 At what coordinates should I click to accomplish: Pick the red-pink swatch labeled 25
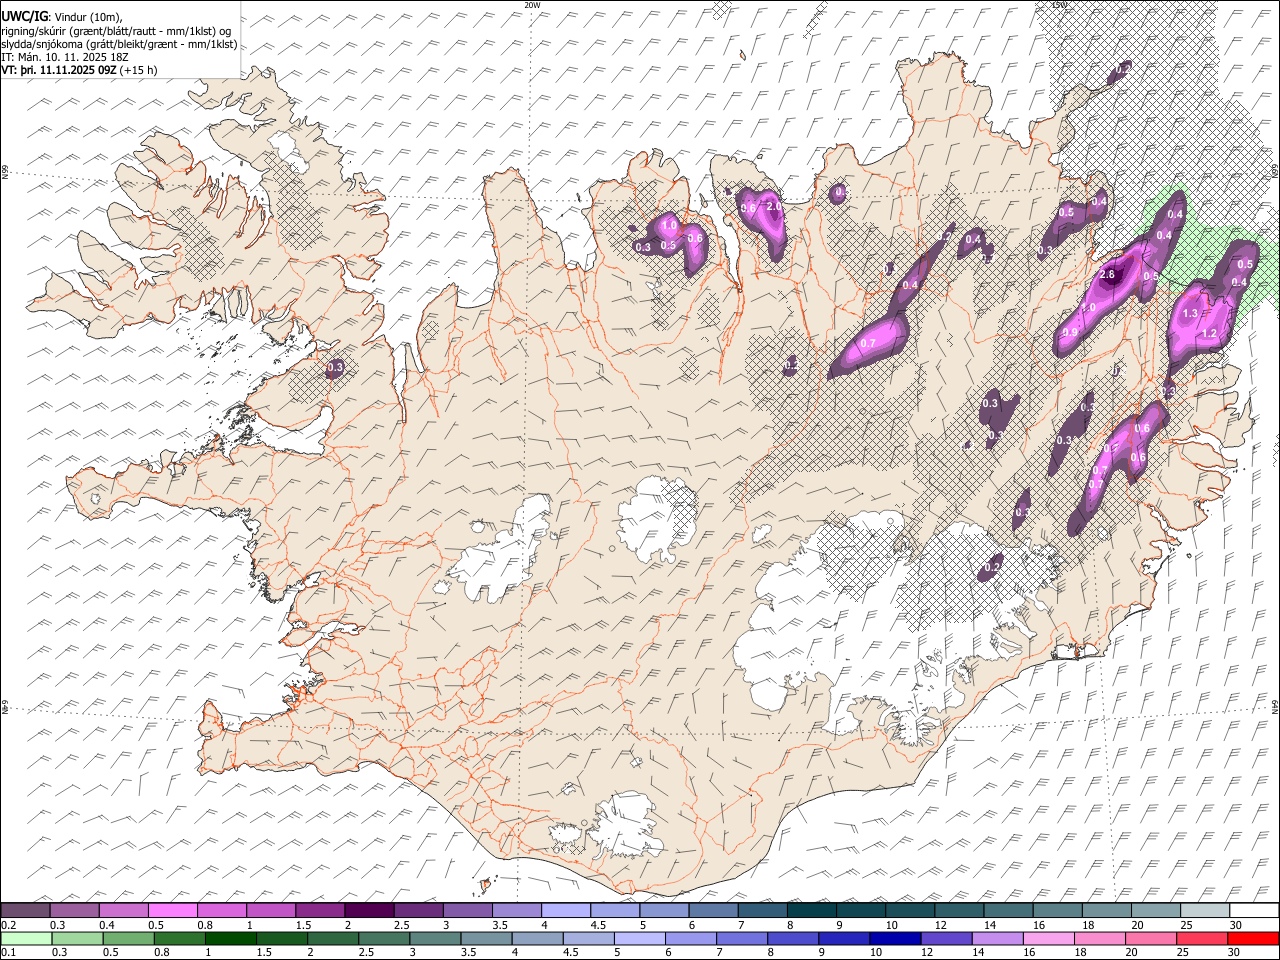(1200, 938)
